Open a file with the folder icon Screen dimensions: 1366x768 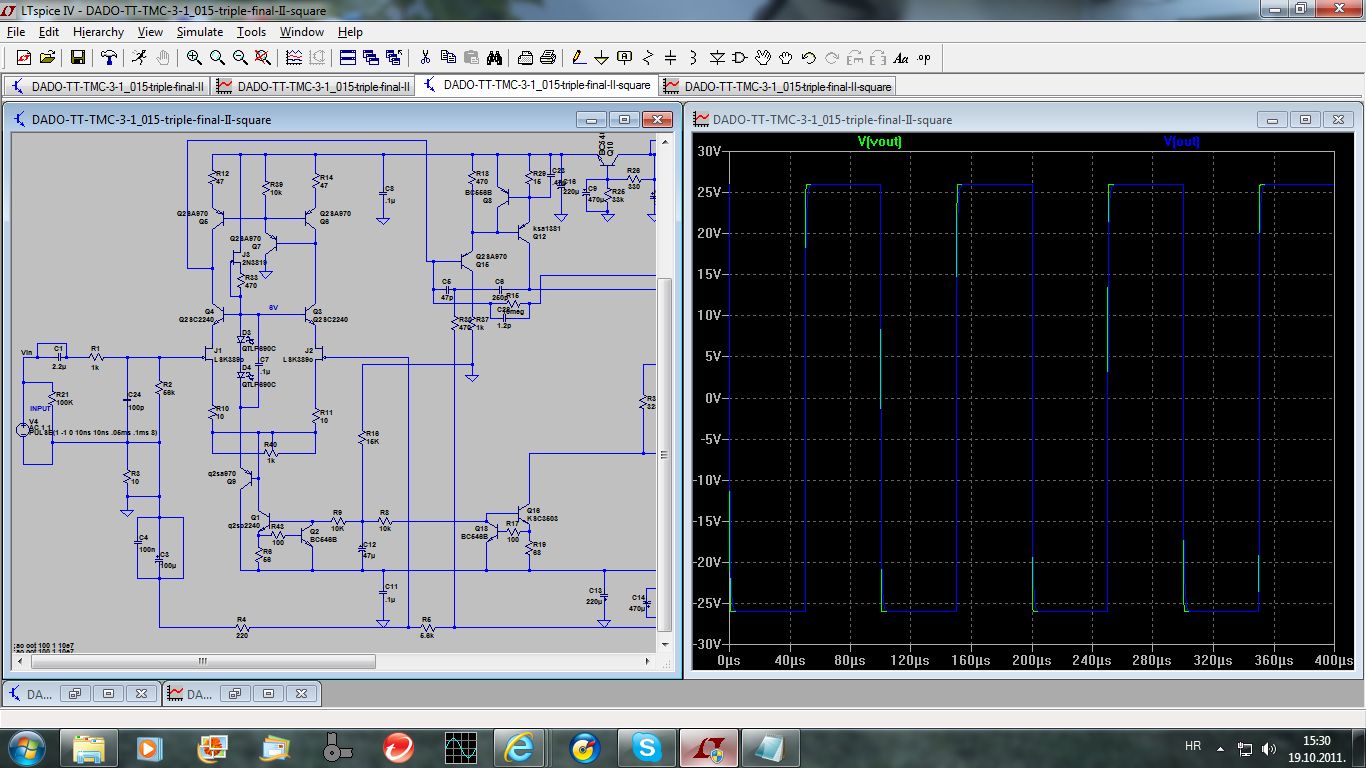[47, 57]
